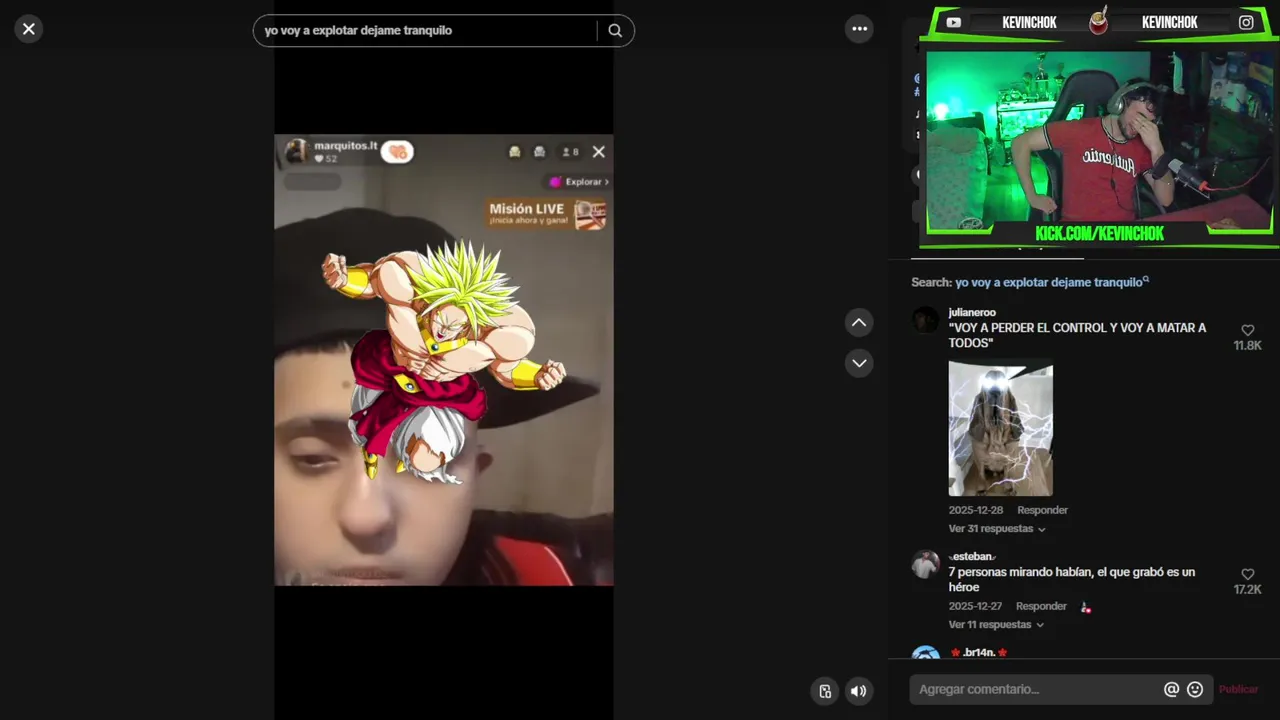Like esteban's comment with the heart

pos(1247,574)
